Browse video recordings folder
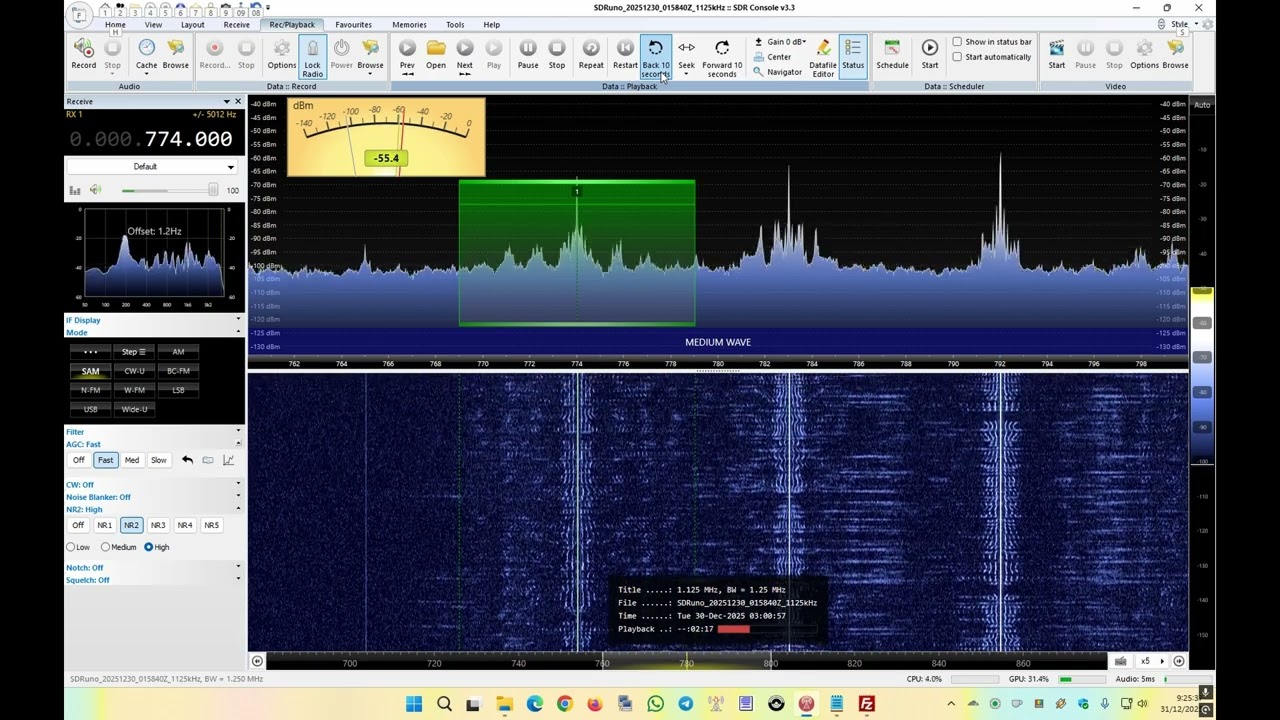Screen dimensions: 1280x720 [x=1175, y=55]
